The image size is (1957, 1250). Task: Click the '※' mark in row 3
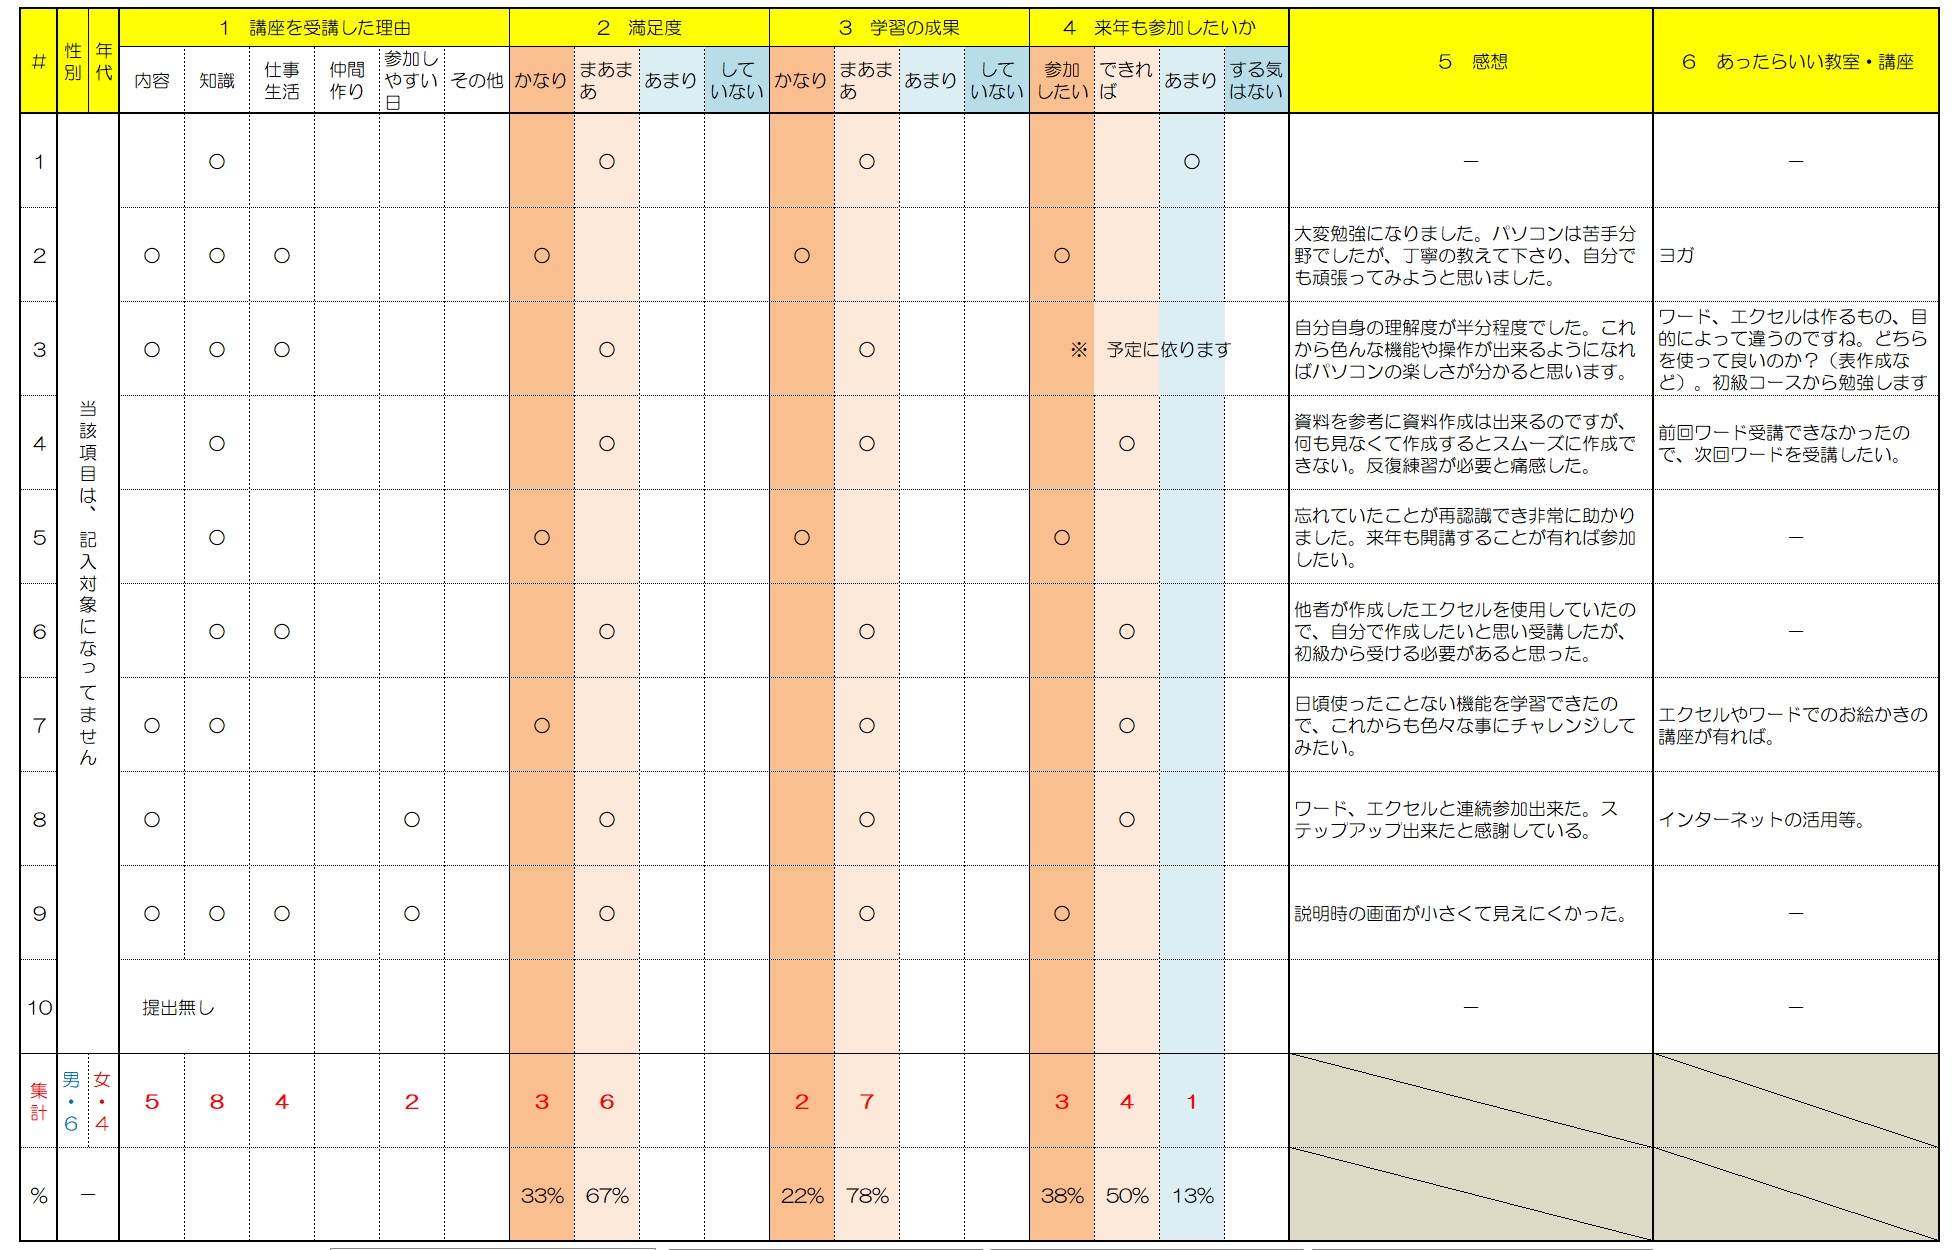point(1078,349)
